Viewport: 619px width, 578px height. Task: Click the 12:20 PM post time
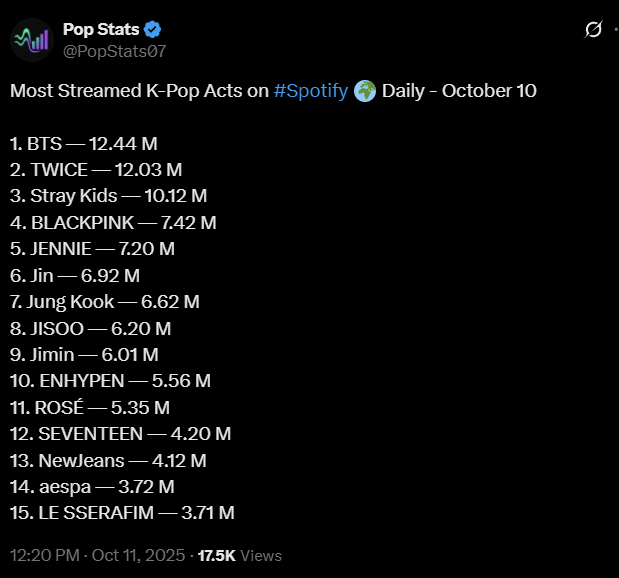pyautogui.click(x=42, y=555)
